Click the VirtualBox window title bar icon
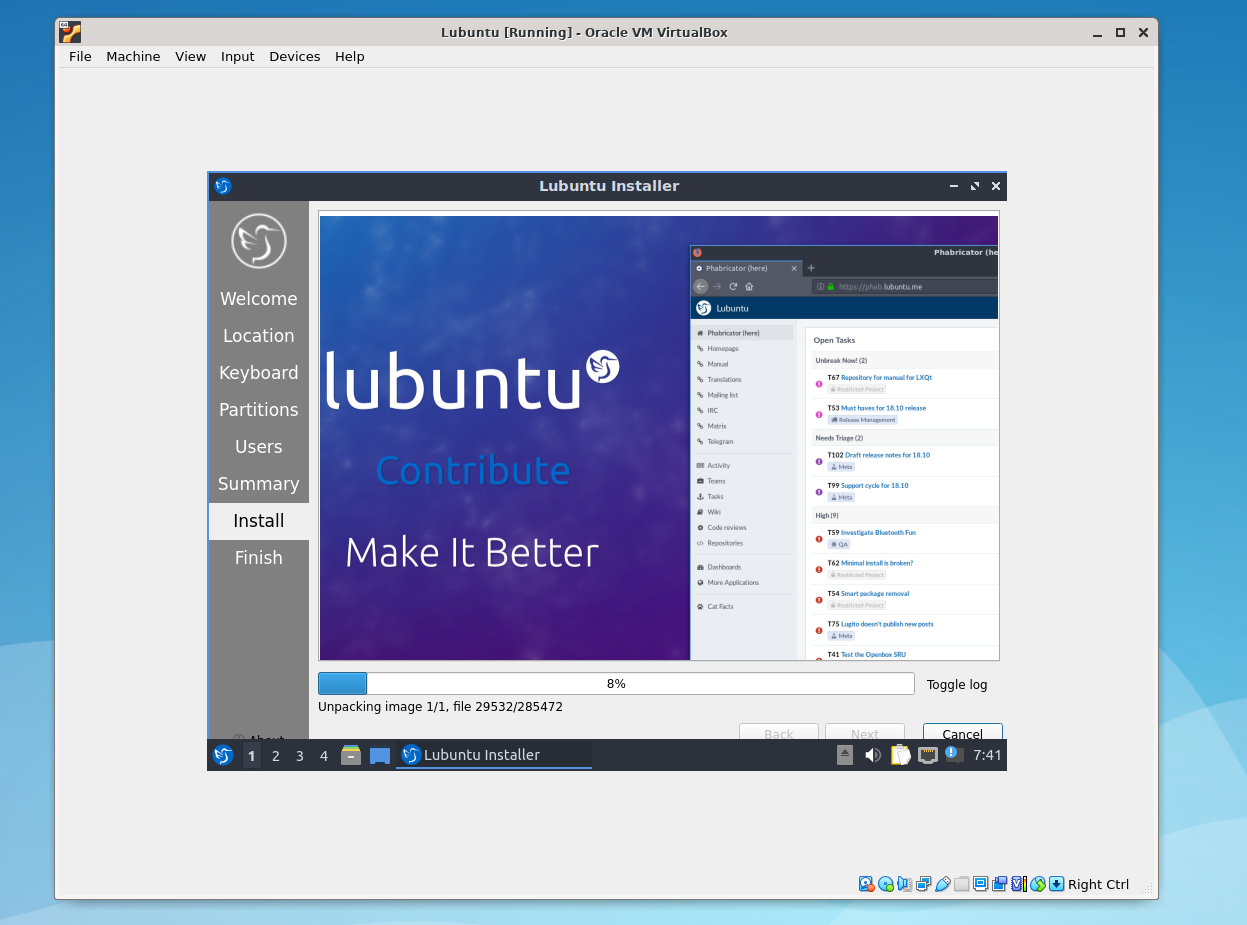Screen dimensions: 1247x925 pyautogui.click(x=70, y=32)
